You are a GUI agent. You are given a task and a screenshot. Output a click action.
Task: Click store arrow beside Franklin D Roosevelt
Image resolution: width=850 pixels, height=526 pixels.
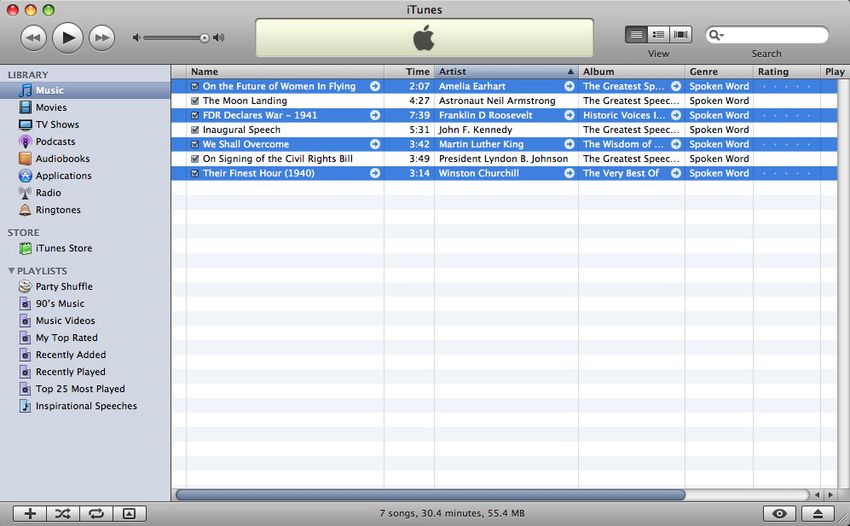coord(569,116)
